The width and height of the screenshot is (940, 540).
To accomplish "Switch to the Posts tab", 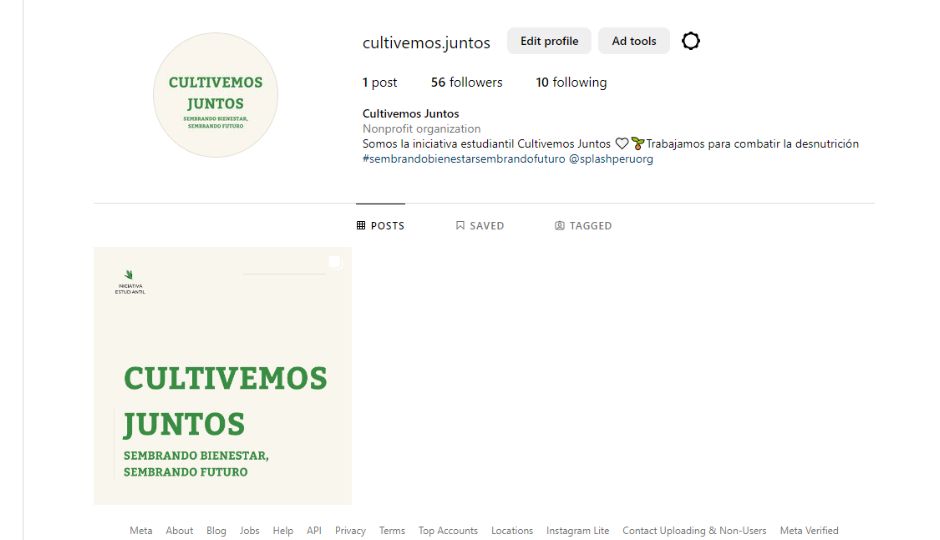I will [x=380, y=226].
